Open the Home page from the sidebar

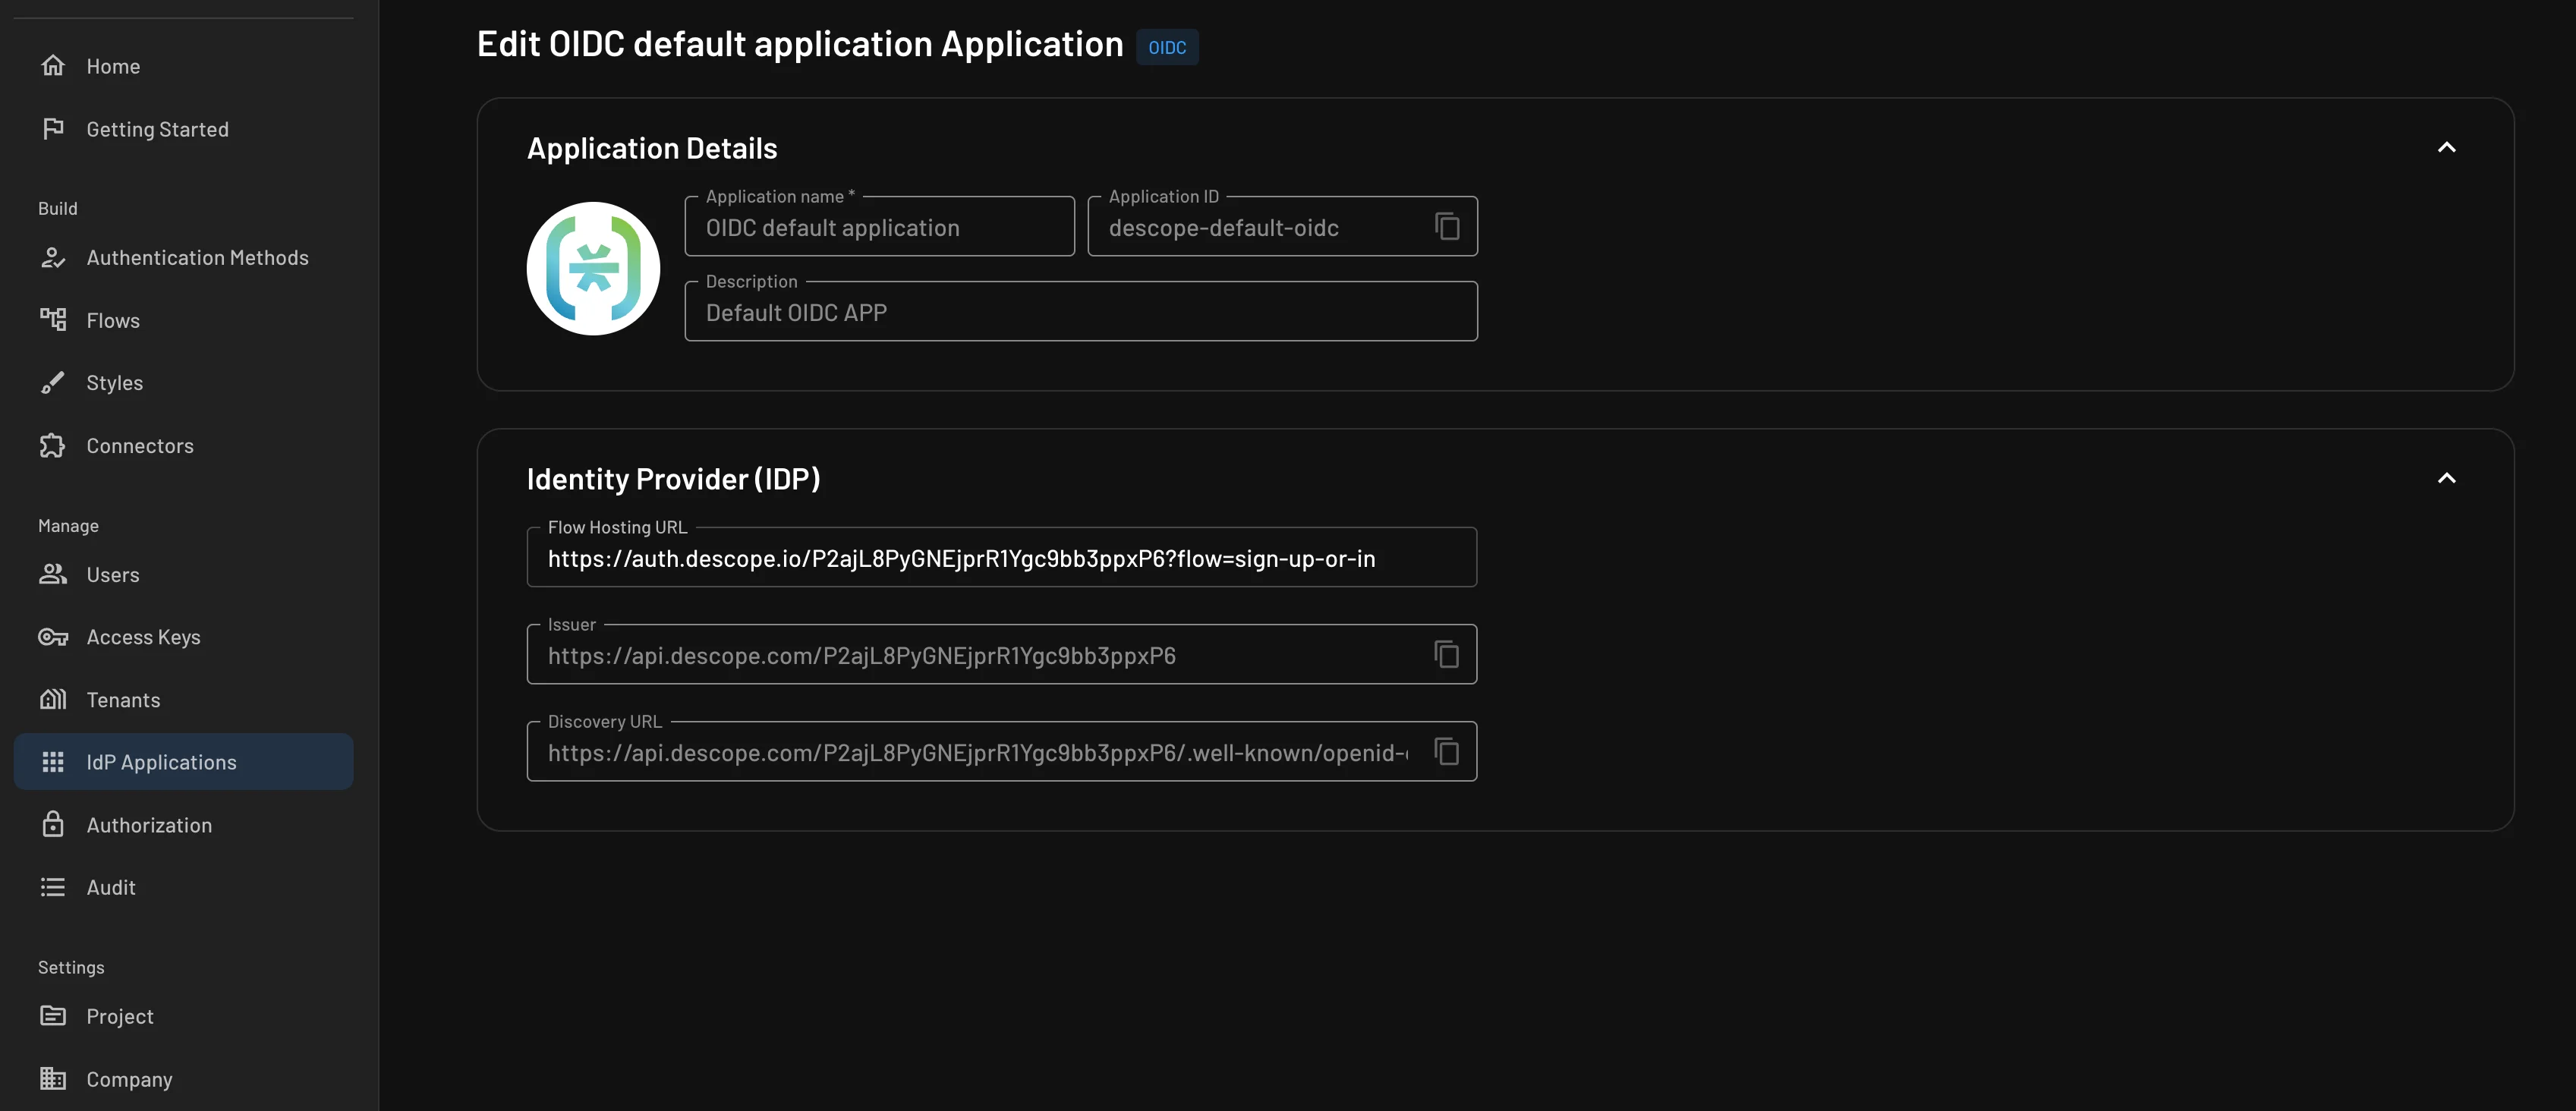113,66
